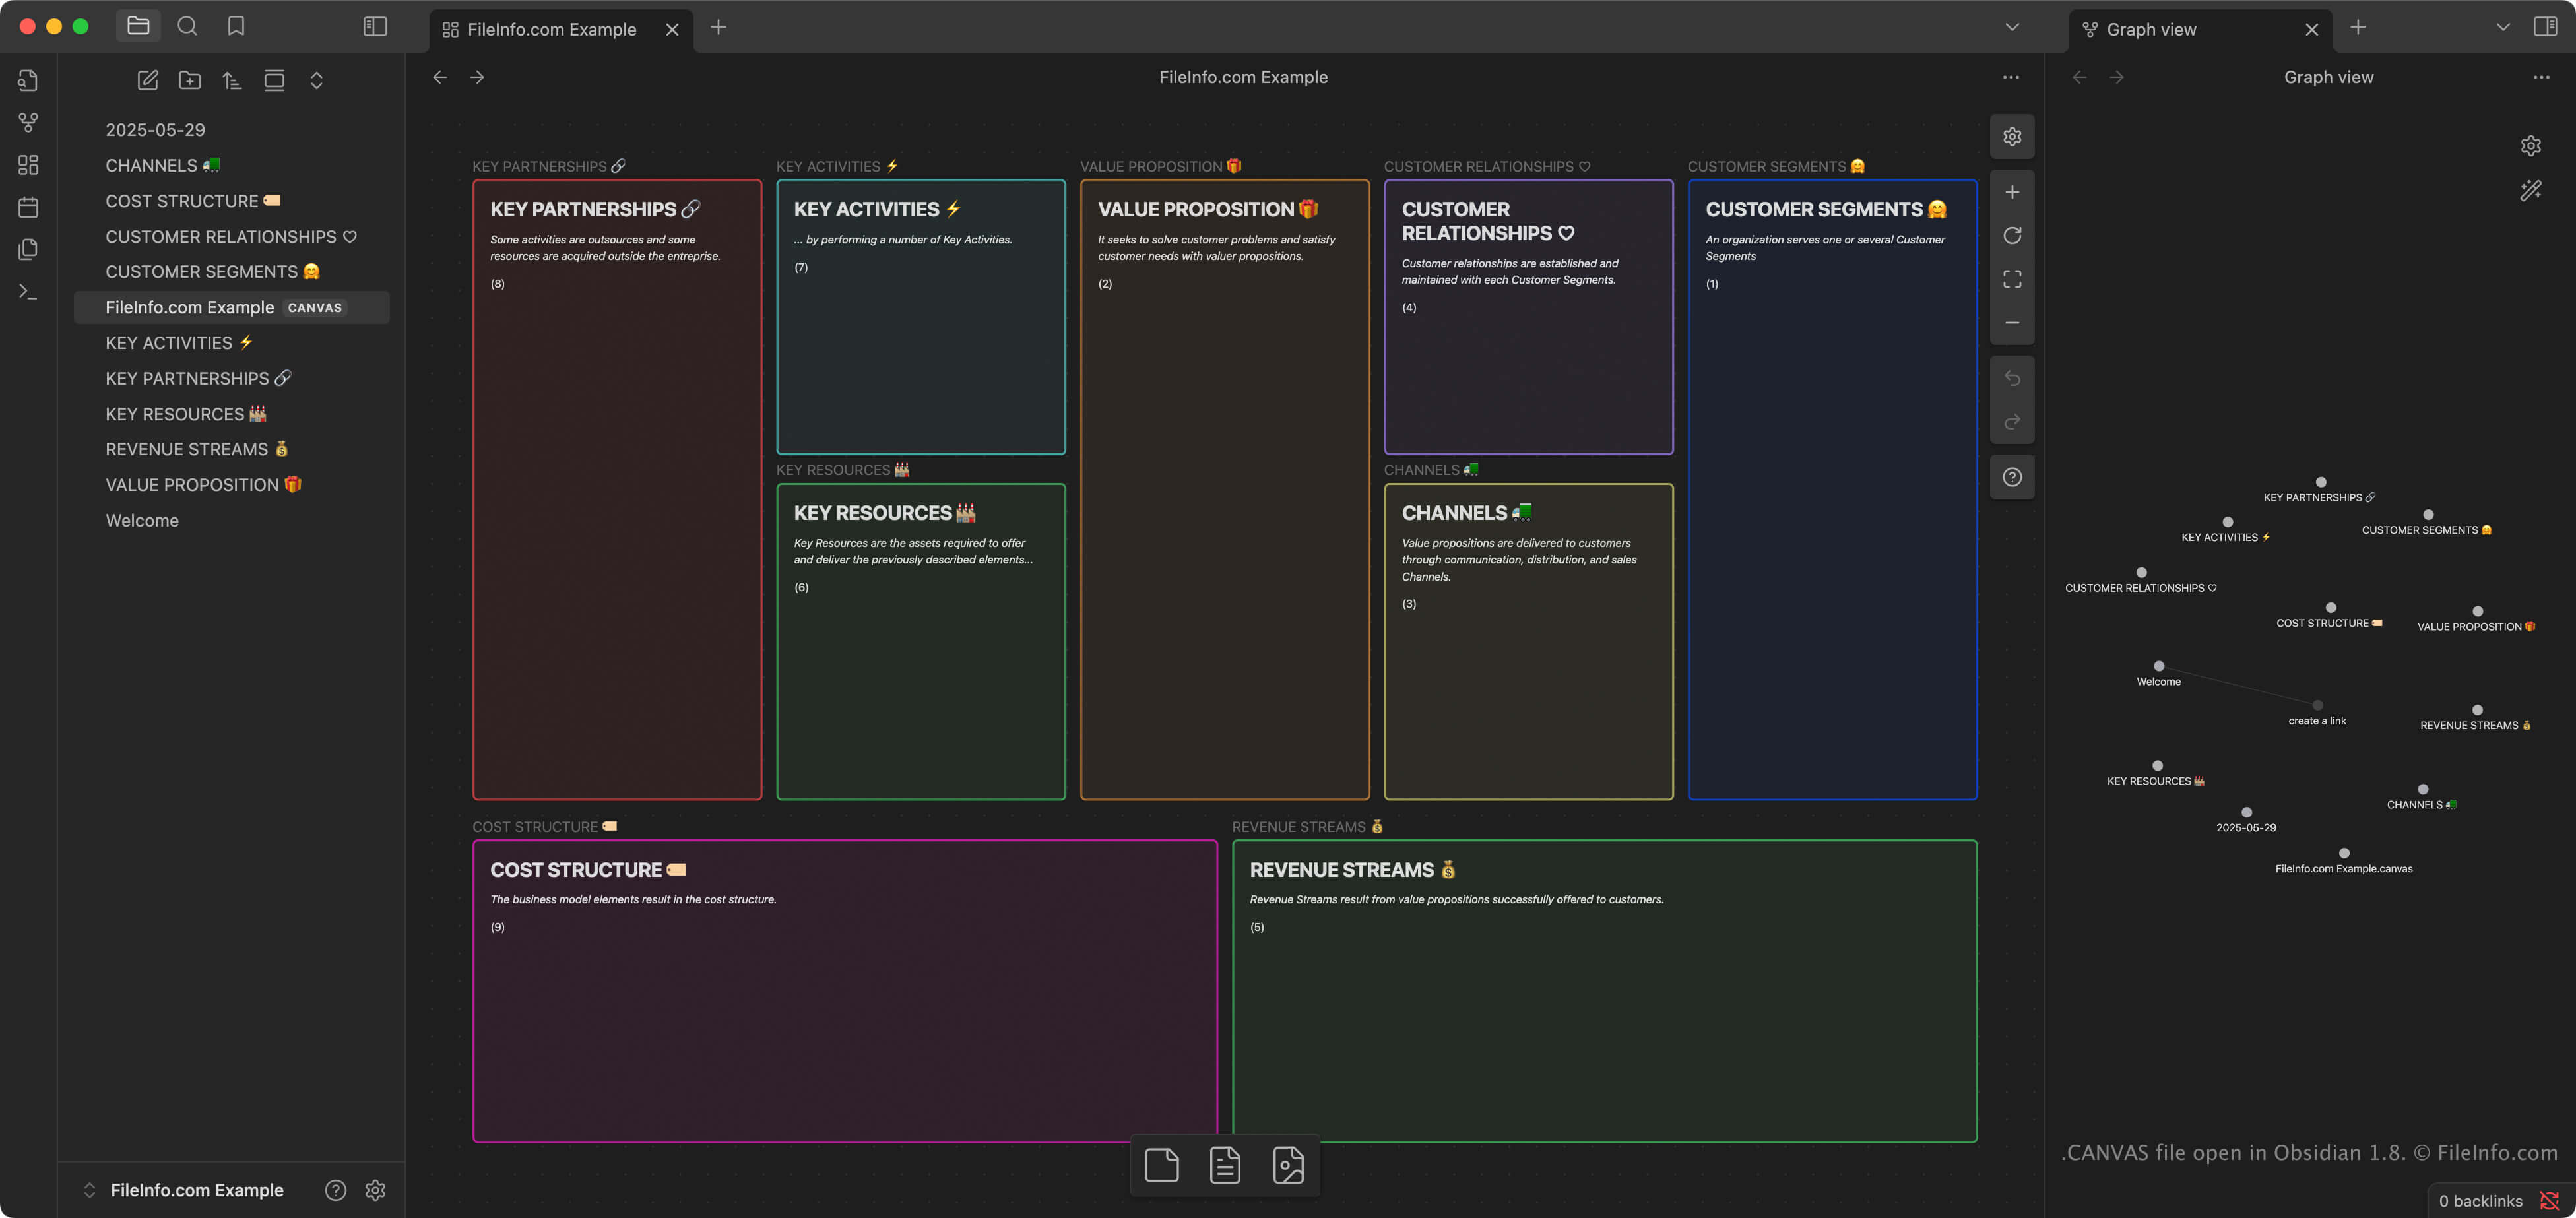The height and width of the screenshot is (1218, 2576).
Task: Open the Welcome note
Action: point(232,520)
